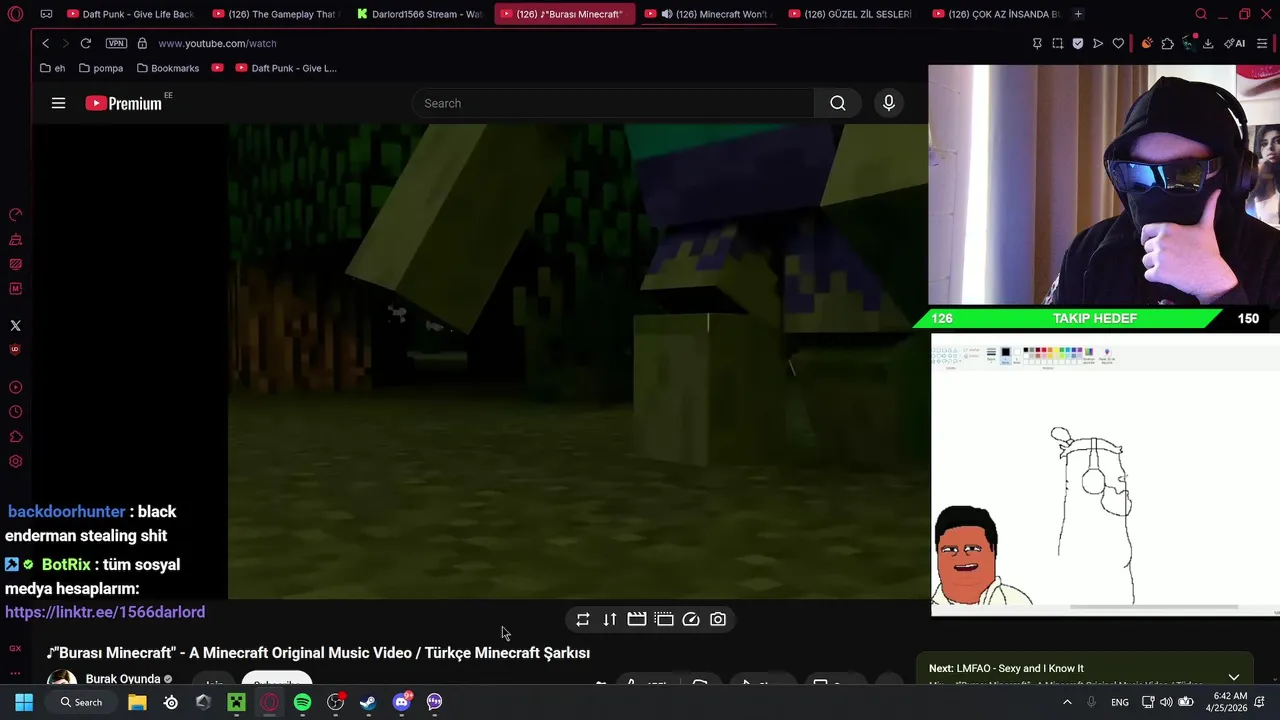Open Spotify from taskbar

click(x=302, y=702)
